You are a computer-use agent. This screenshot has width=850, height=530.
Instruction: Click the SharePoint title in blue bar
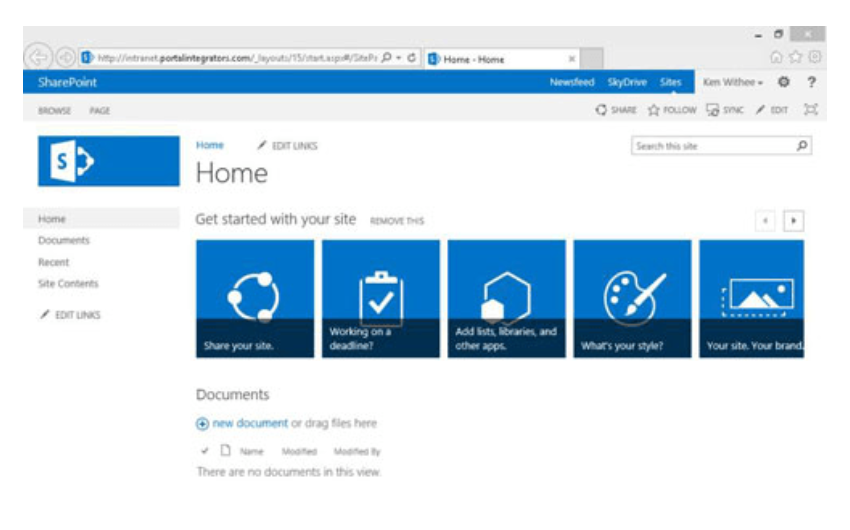67,82
